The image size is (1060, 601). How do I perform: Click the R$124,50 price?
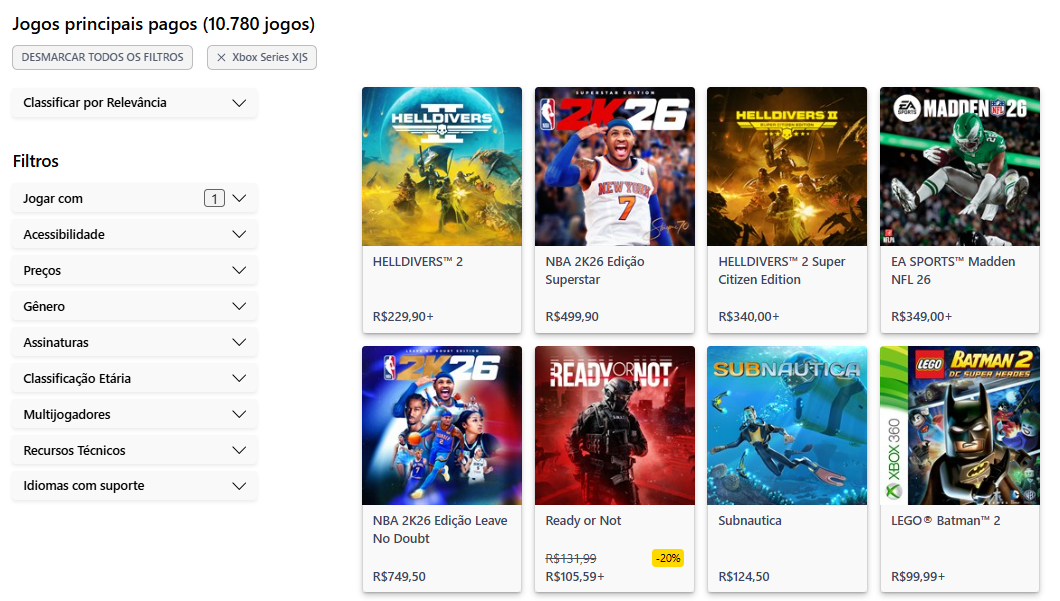(744, 577)
